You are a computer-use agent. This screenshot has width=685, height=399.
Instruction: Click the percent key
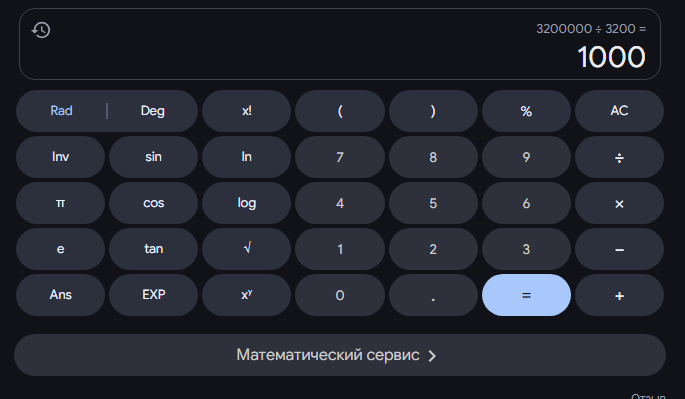point(526,111)
